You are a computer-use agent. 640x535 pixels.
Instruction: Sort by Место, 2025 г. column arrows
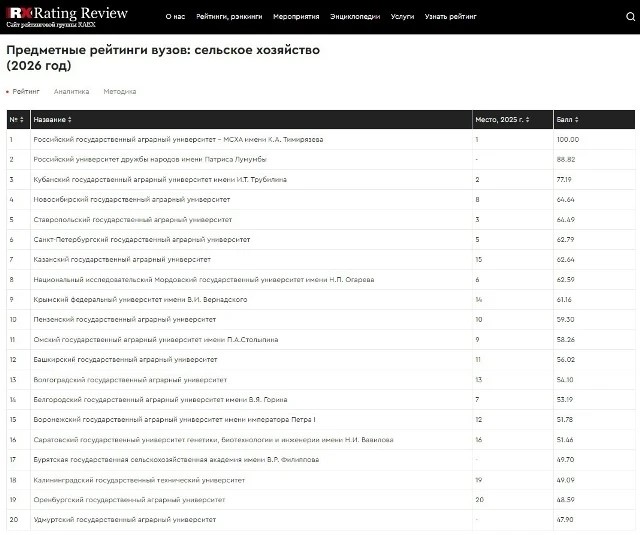527,120
